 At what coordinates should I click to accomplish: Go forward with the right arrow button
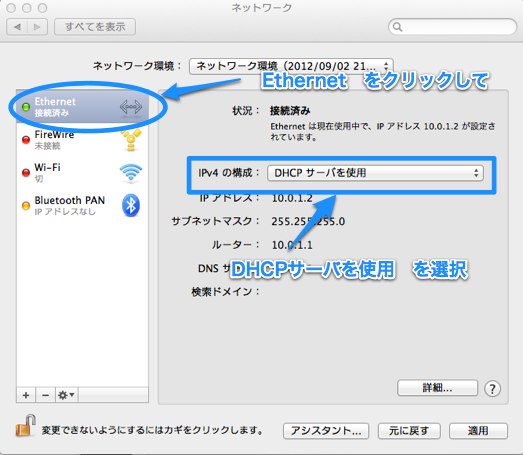click(x=37, y=27)
